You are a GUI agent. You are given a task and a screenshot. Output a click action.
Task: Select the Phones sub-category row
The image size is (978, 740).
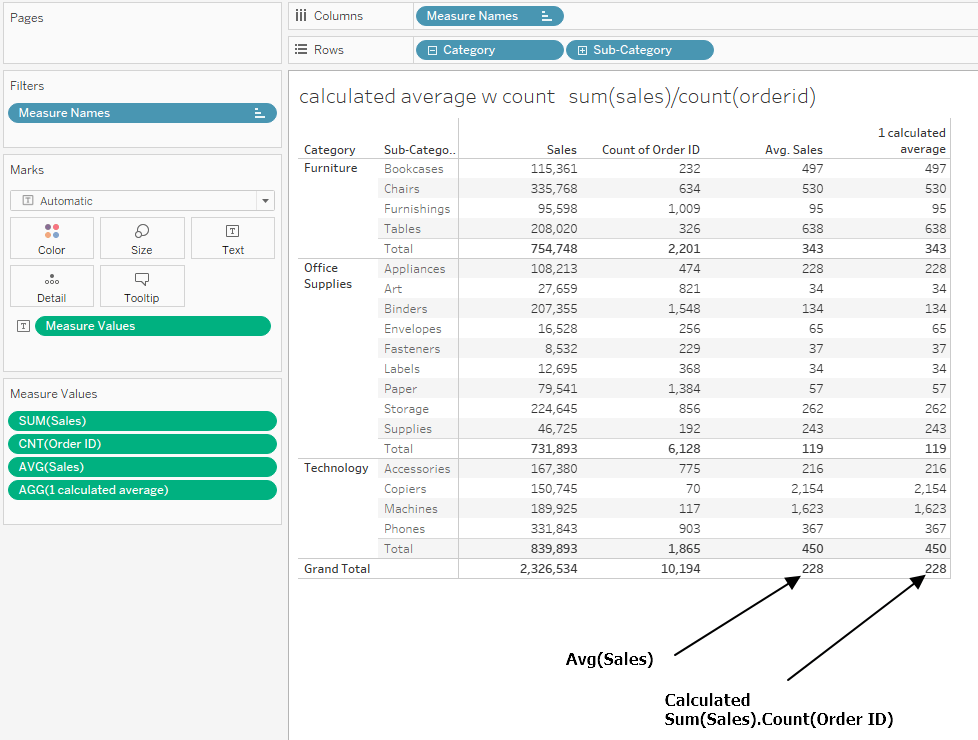(x=404, y=528)
